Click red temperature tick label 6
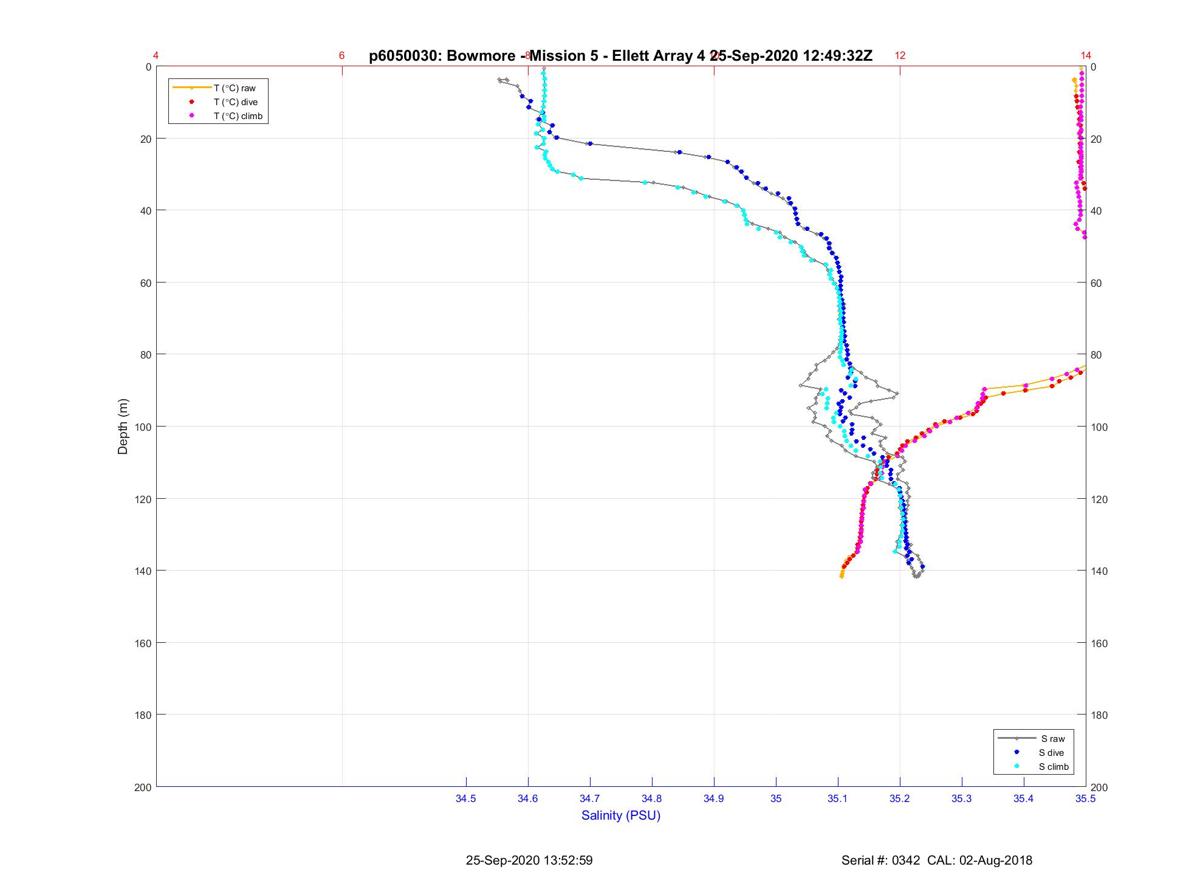This screenshot has width=1200, height=885. (342, 56)
